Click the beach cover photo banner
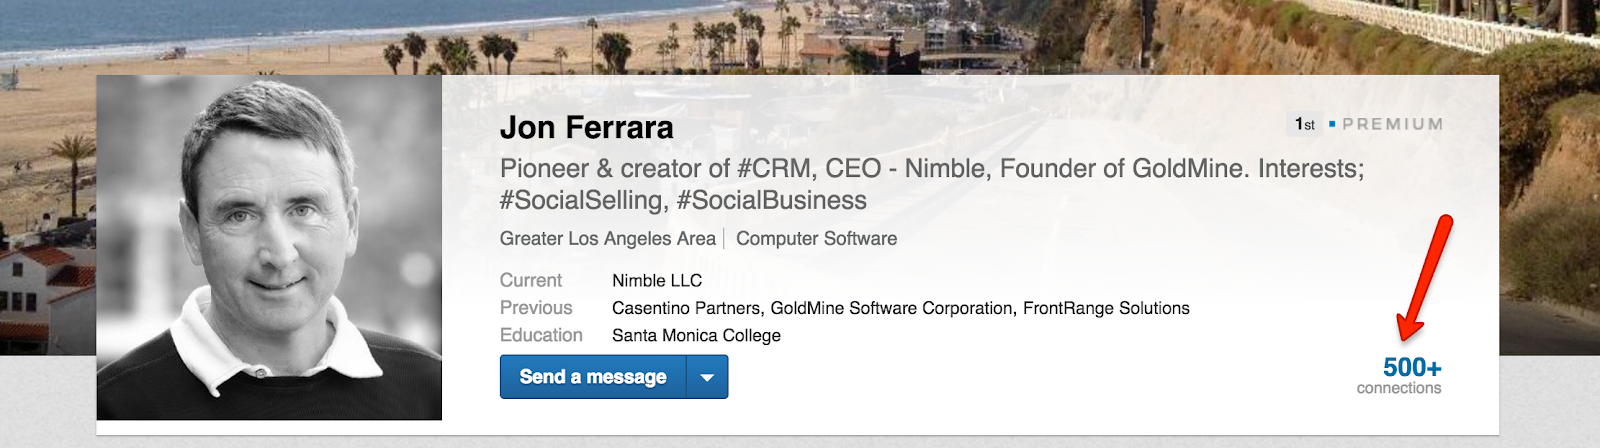Viewport: 1600px width, 448px height. click(x=800, y=35)
